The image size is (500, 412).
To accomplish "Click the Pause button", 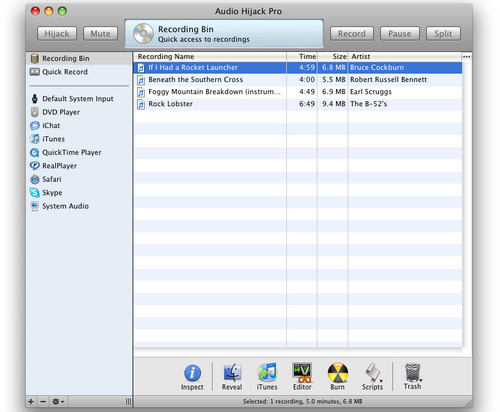I will [x=400, y=34].
